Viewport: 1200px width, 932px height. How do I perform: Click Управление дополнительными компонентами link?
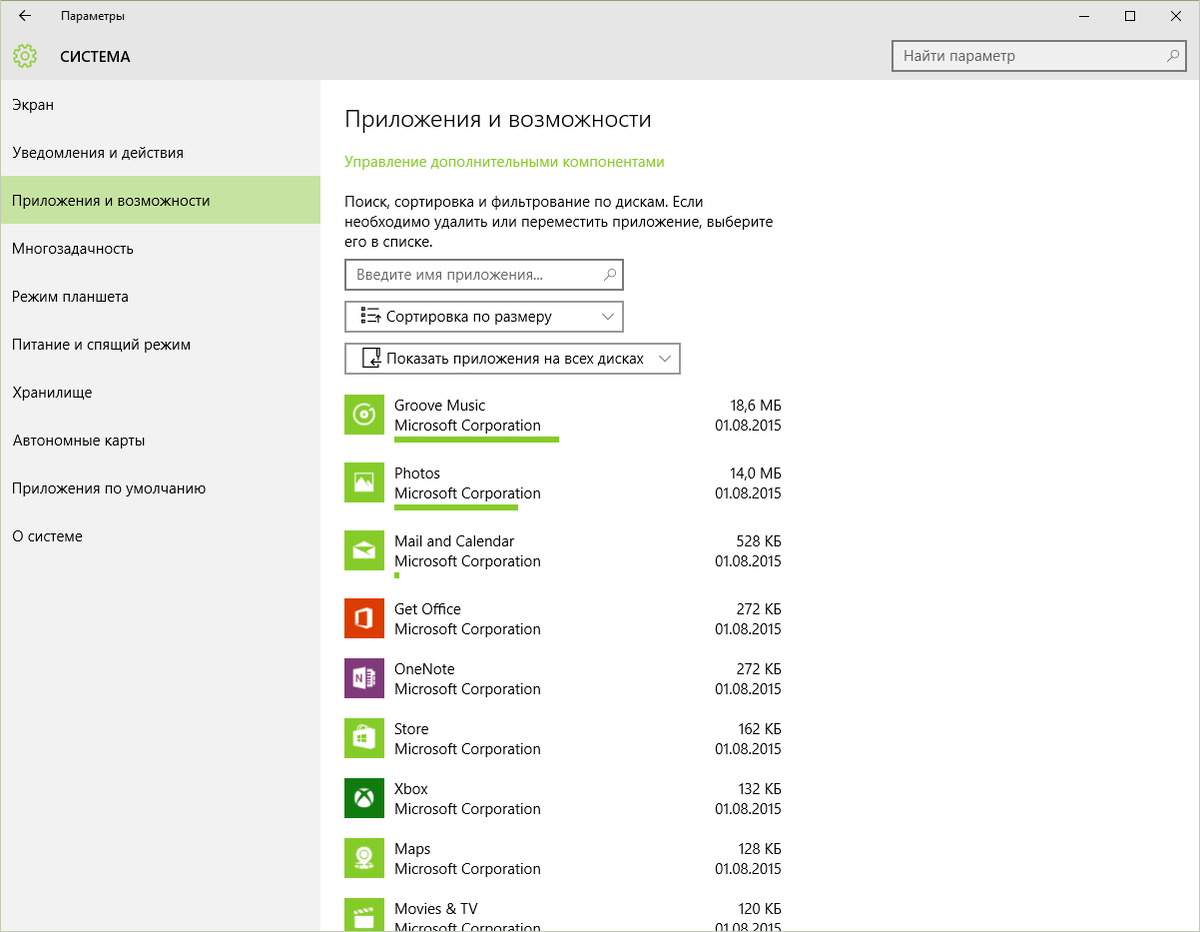[x=504, y=162]
